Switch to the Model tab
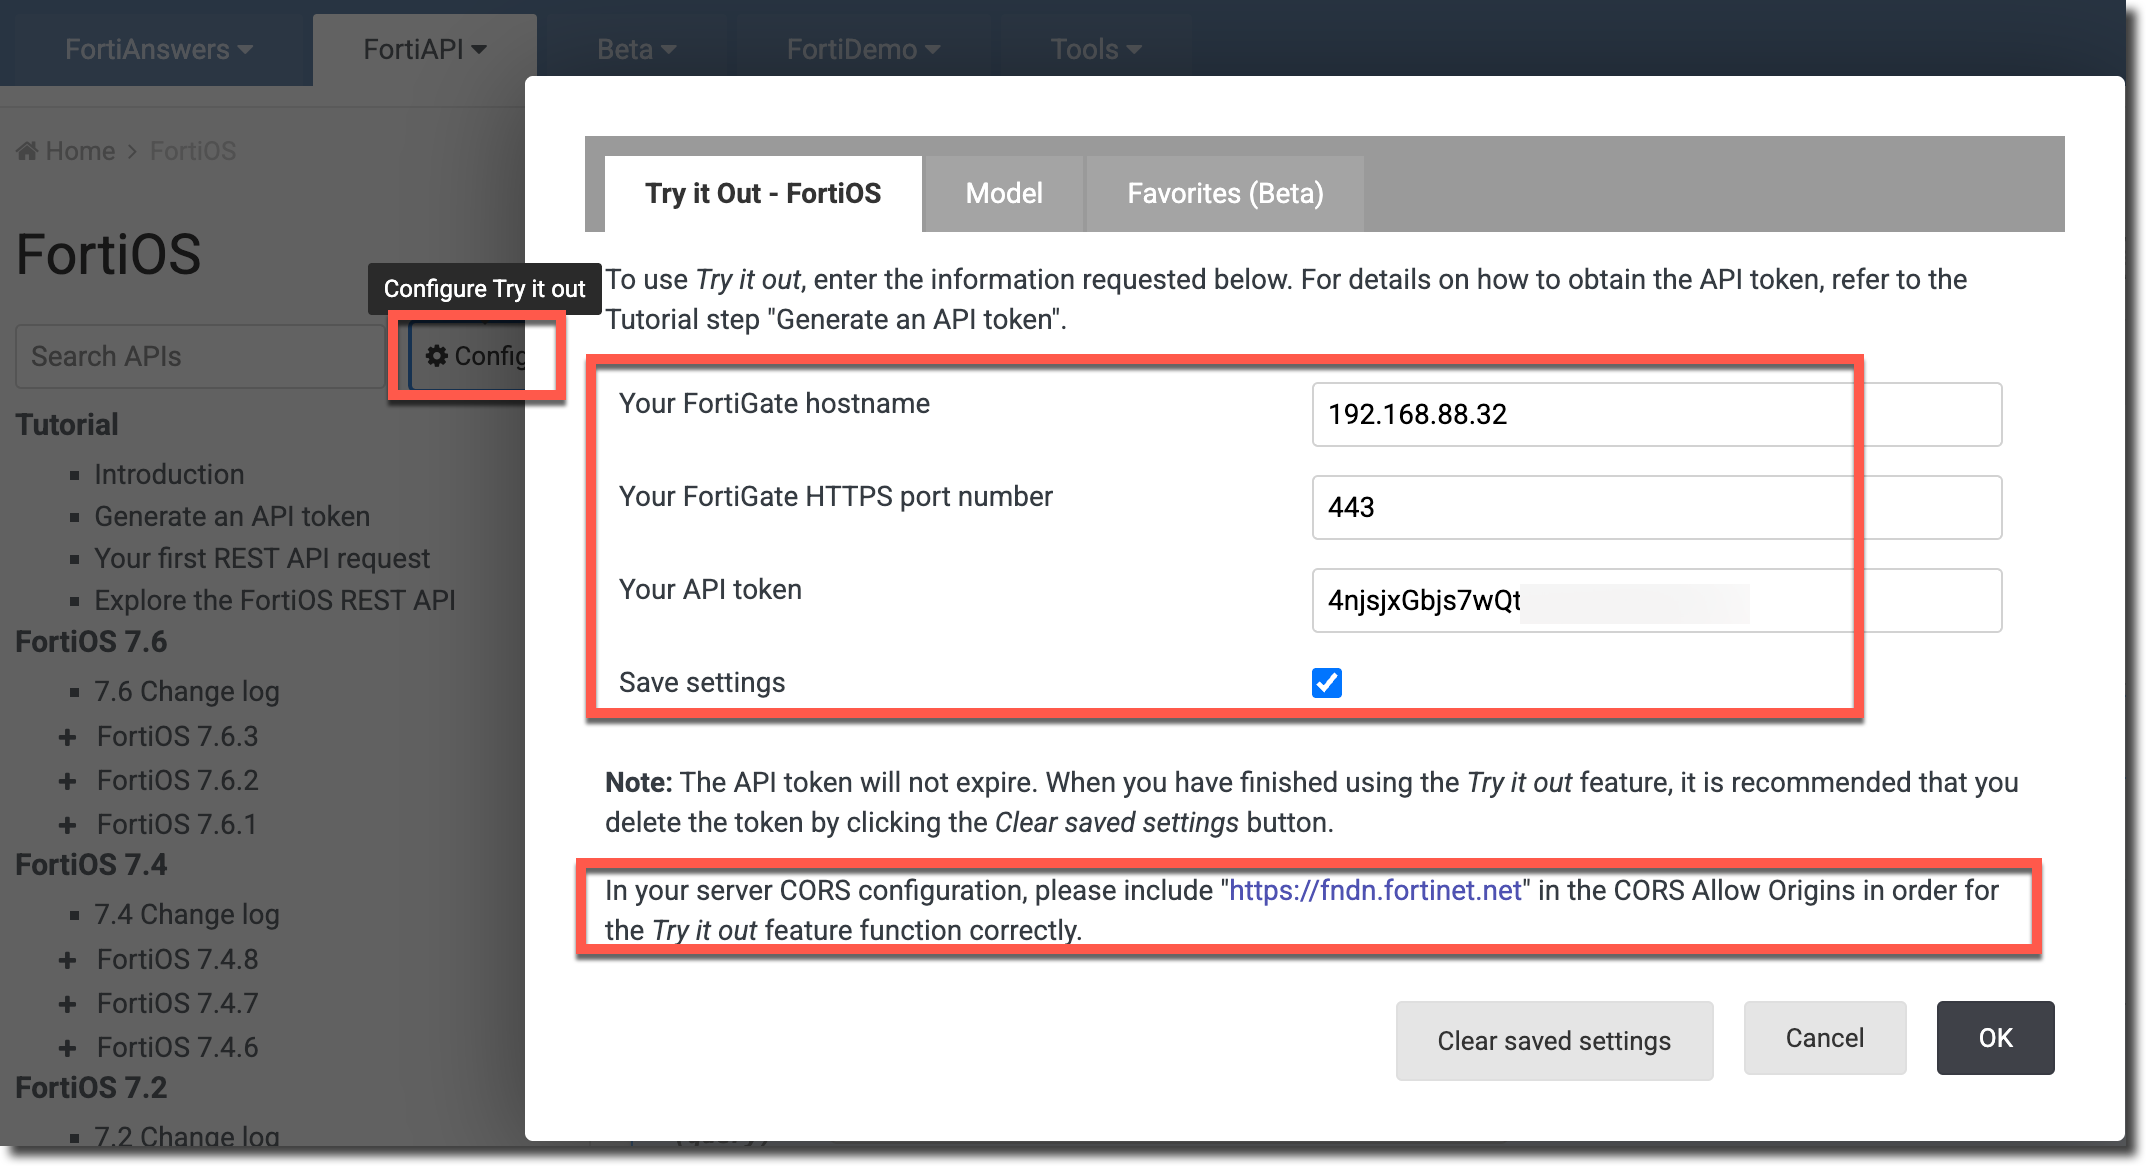Screen dimensions: 2146x1166 (1003, 193)
